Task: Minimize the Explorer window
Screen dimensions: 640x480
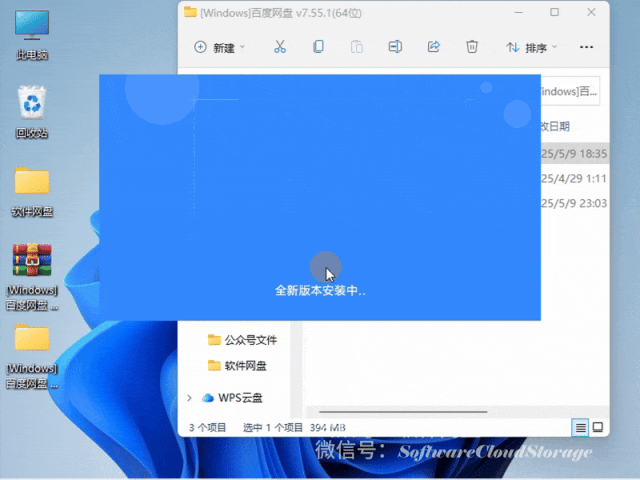Action: click(x=518, y=13)
